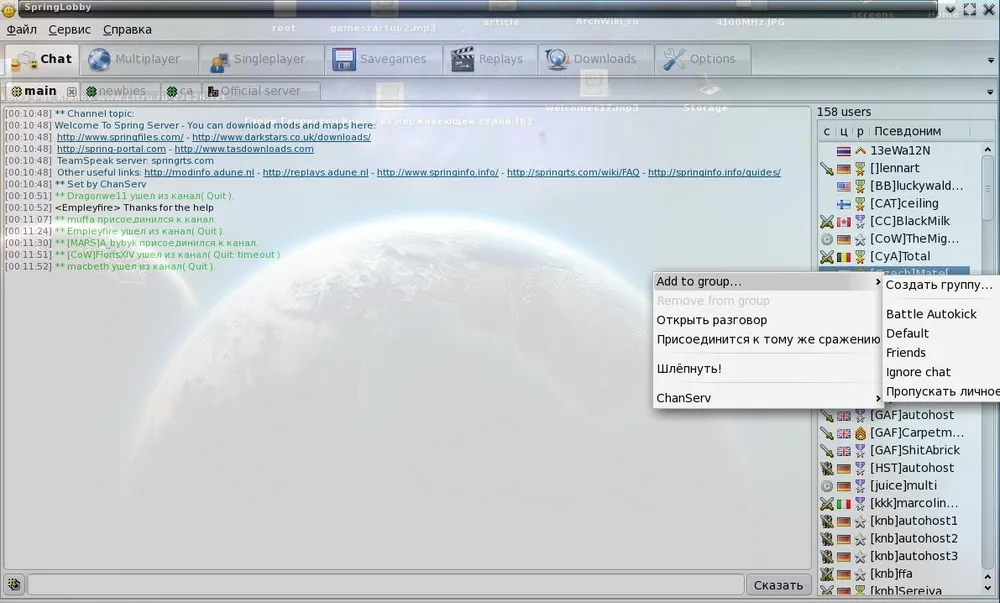Click the Canadian flag beside [CC]BlackMilk
1000x603 pixels.
coord(843,221)
